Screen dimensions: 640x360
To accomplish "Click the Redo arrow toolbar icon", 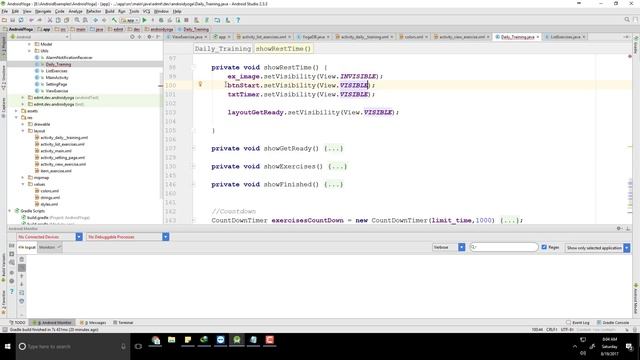I will point(40,20).
